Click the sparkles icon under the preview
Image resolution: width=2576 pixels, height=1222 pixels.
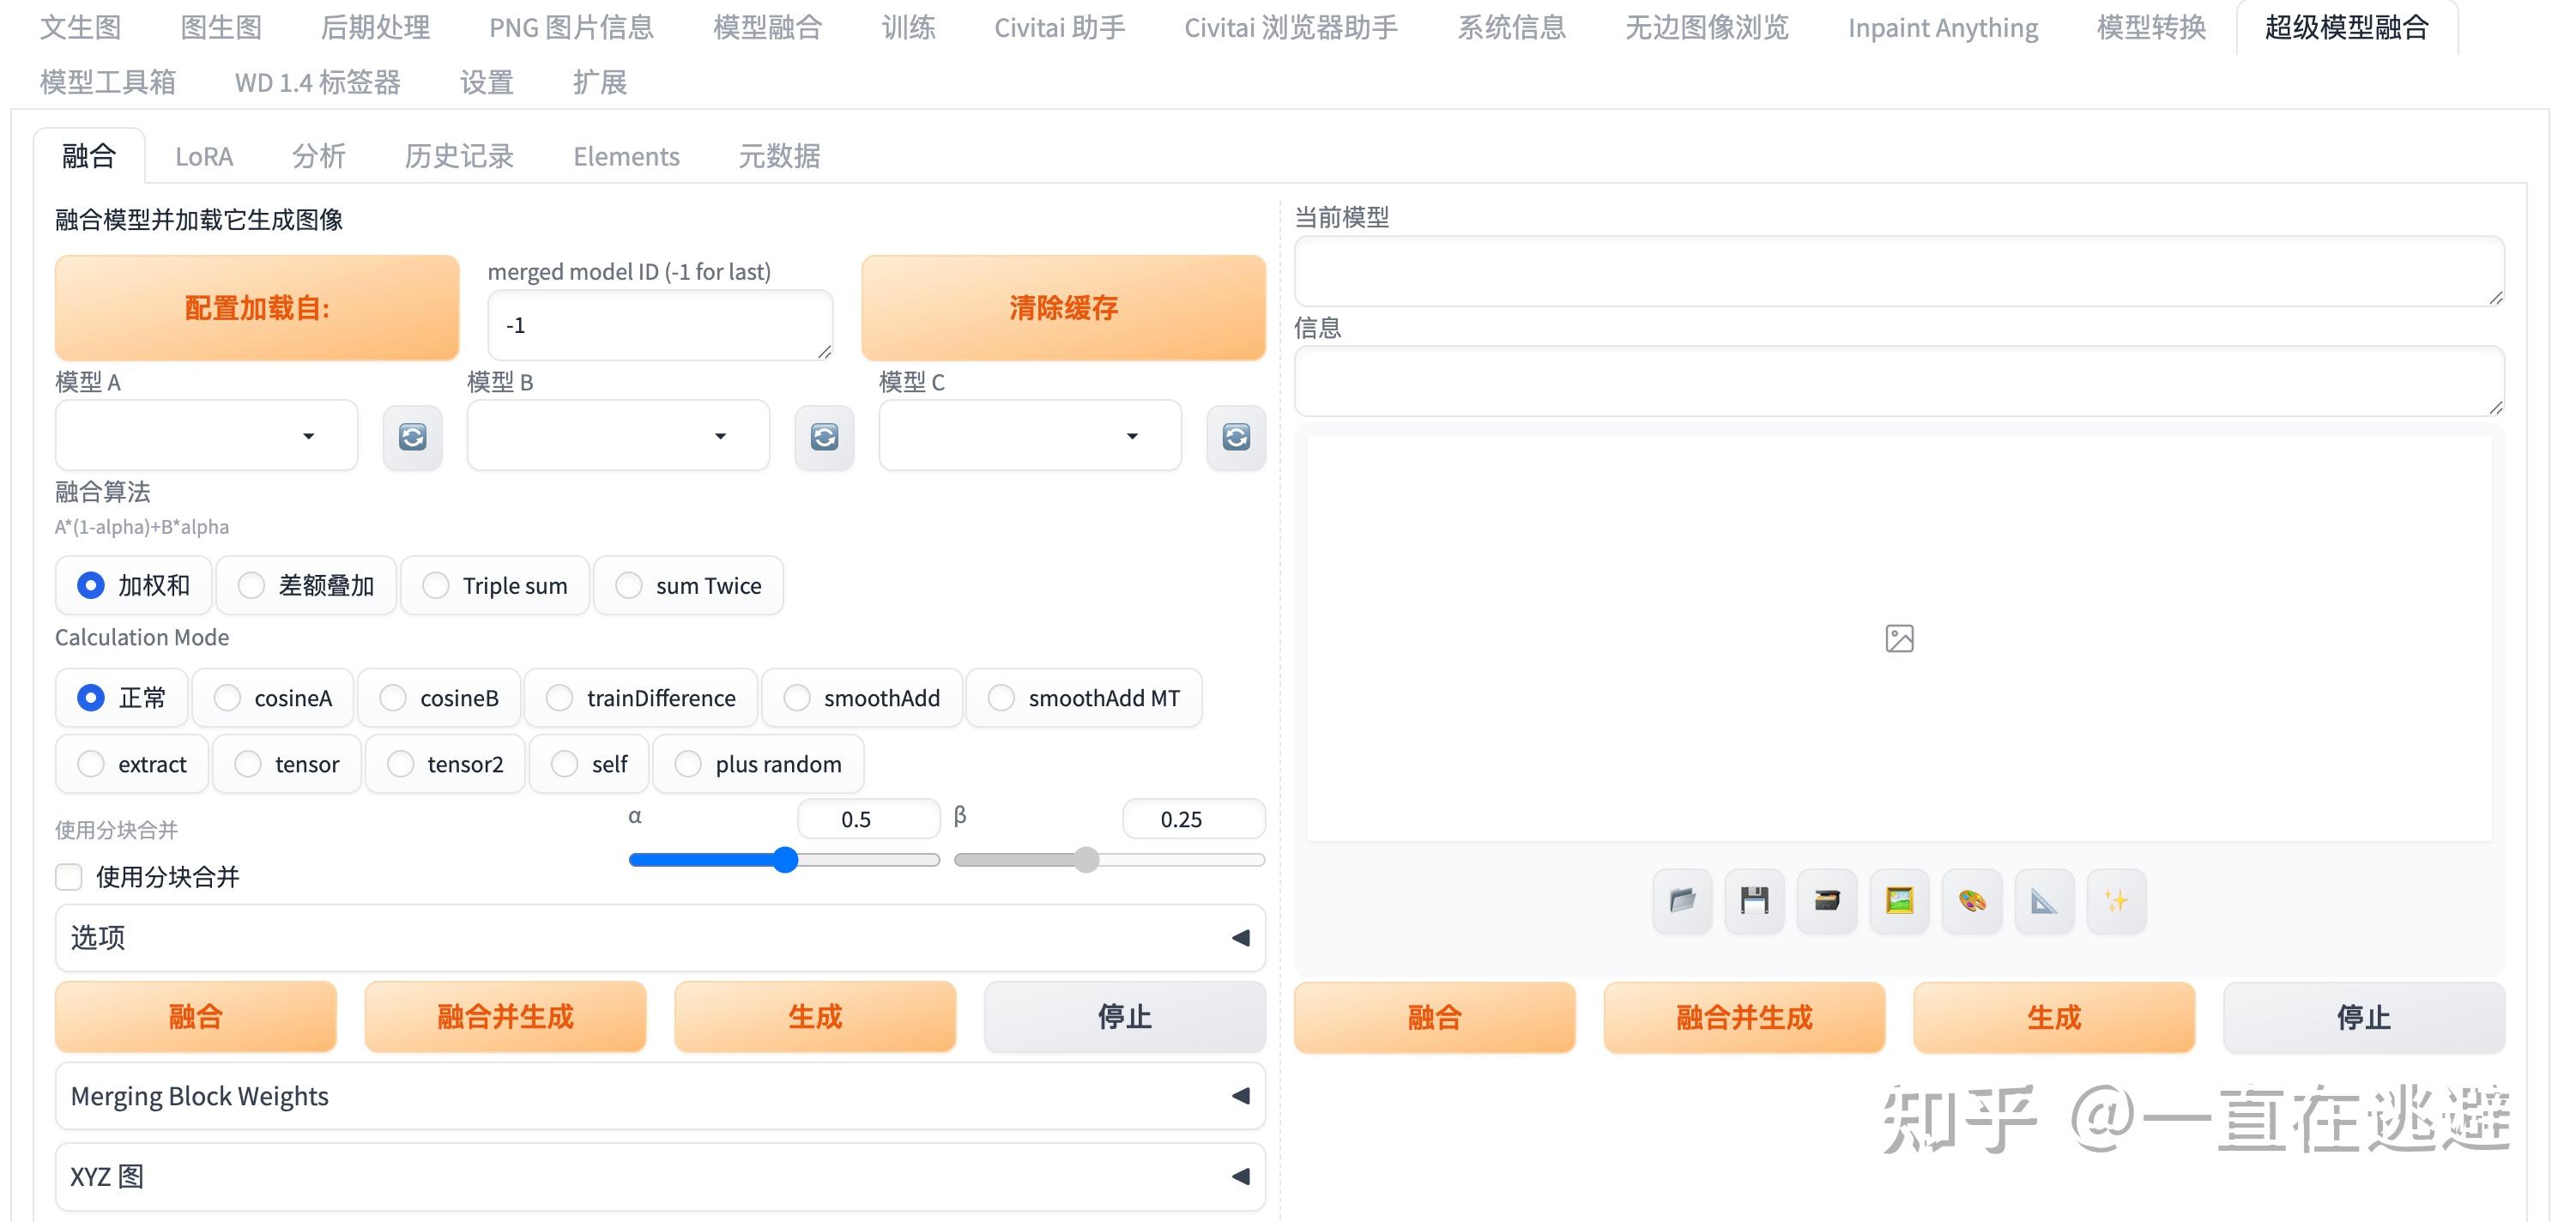(2117, 900)
